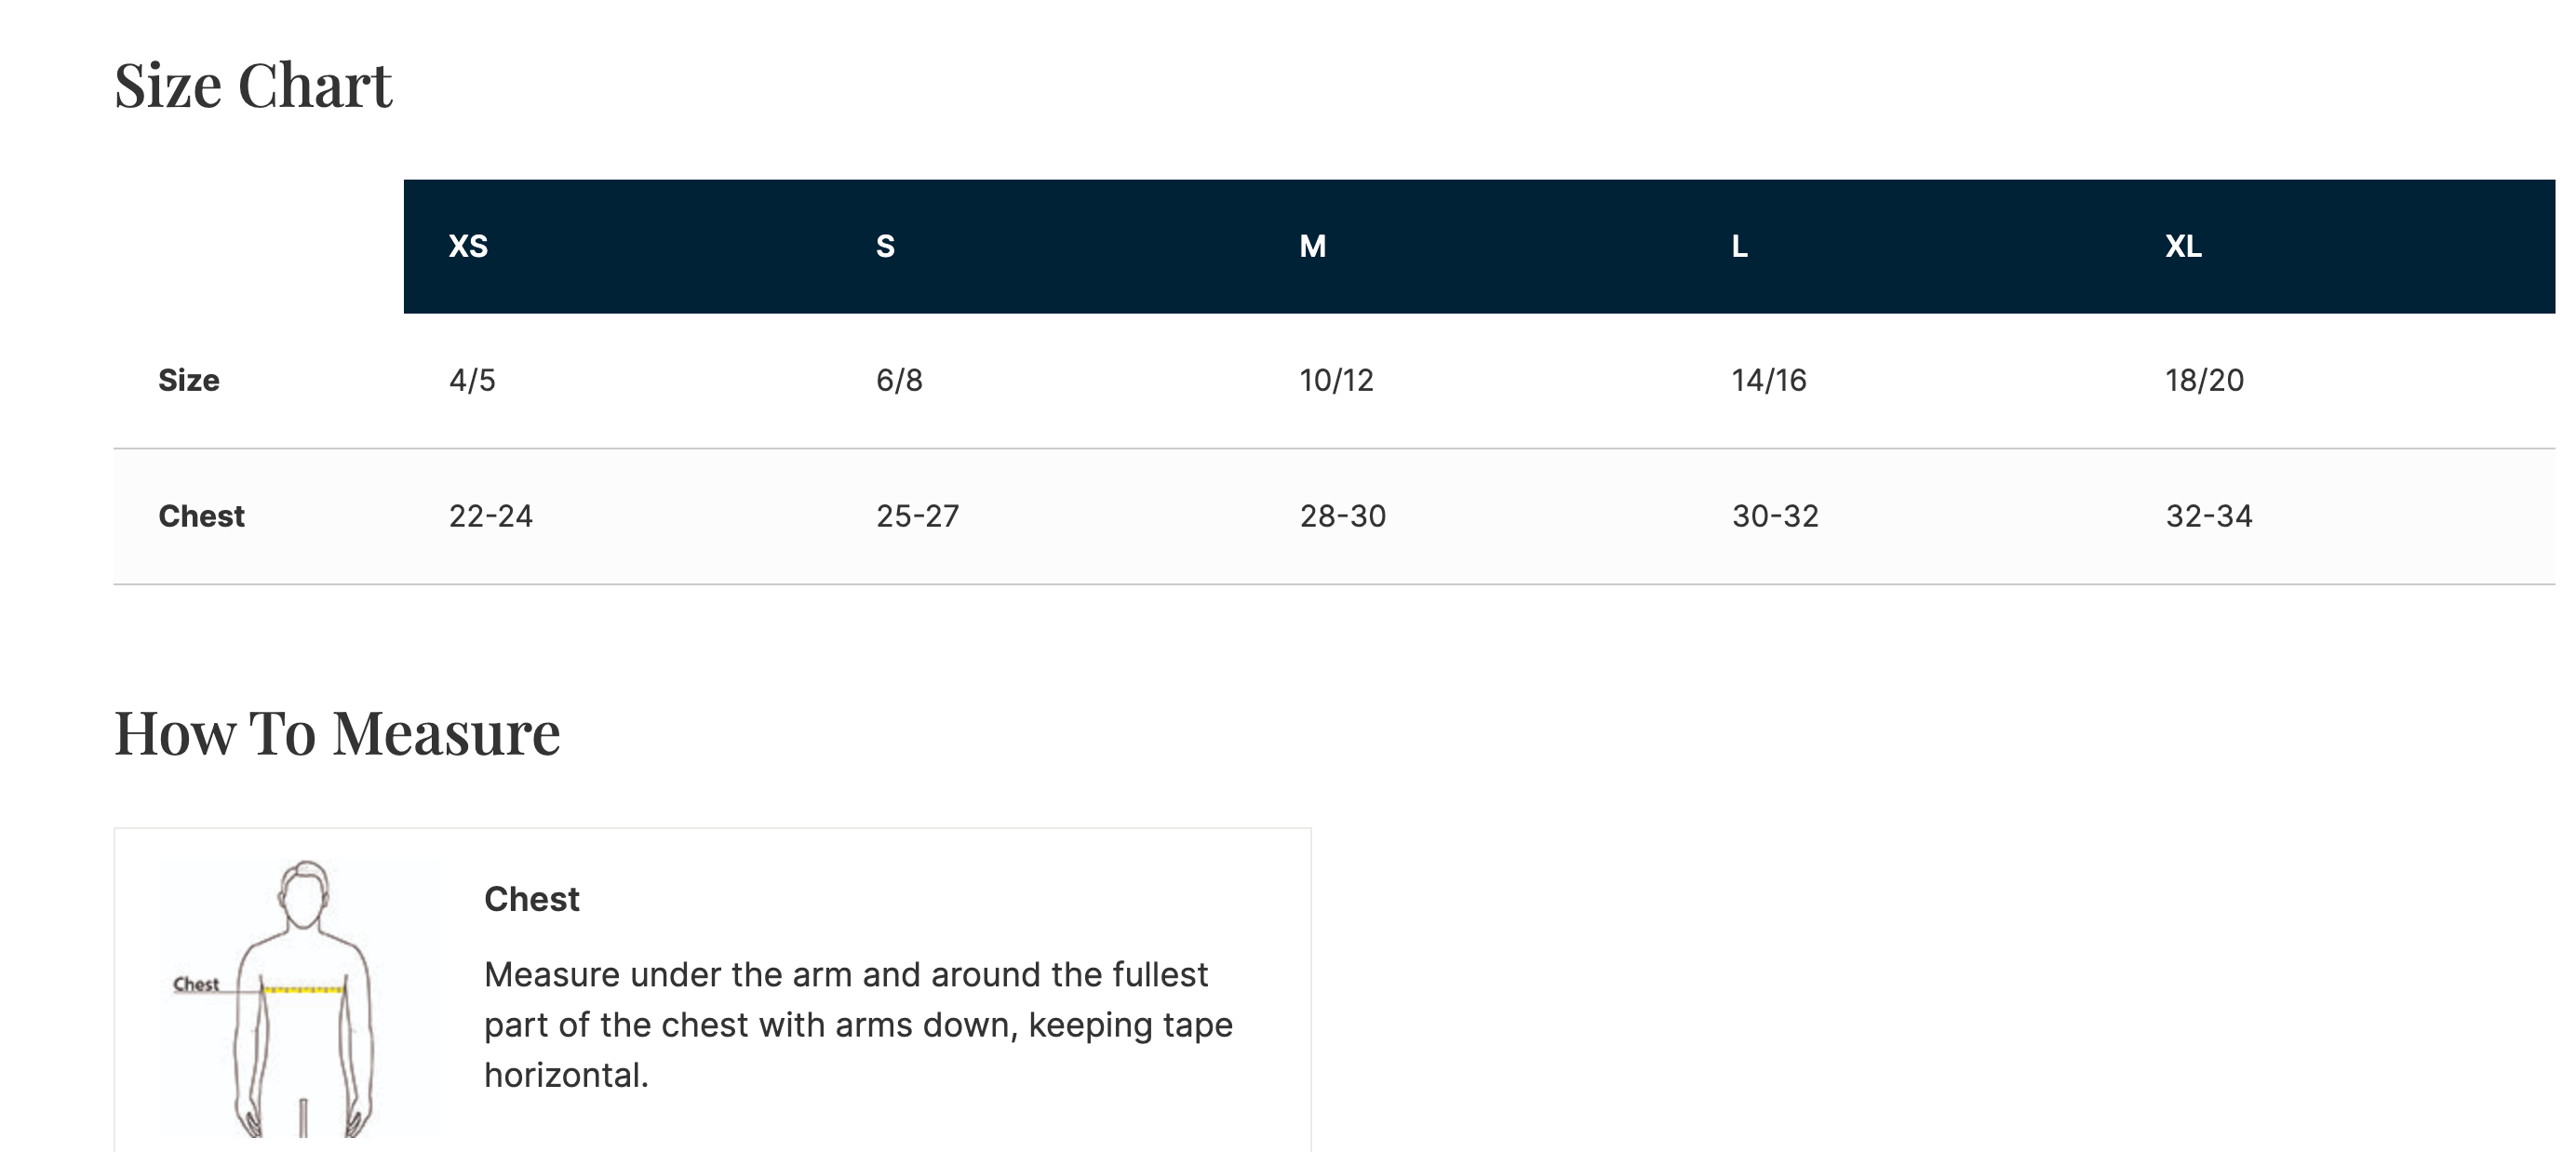Click the 6/8 size cell
Screen dimensions: 2576x1152
point(899,380)
